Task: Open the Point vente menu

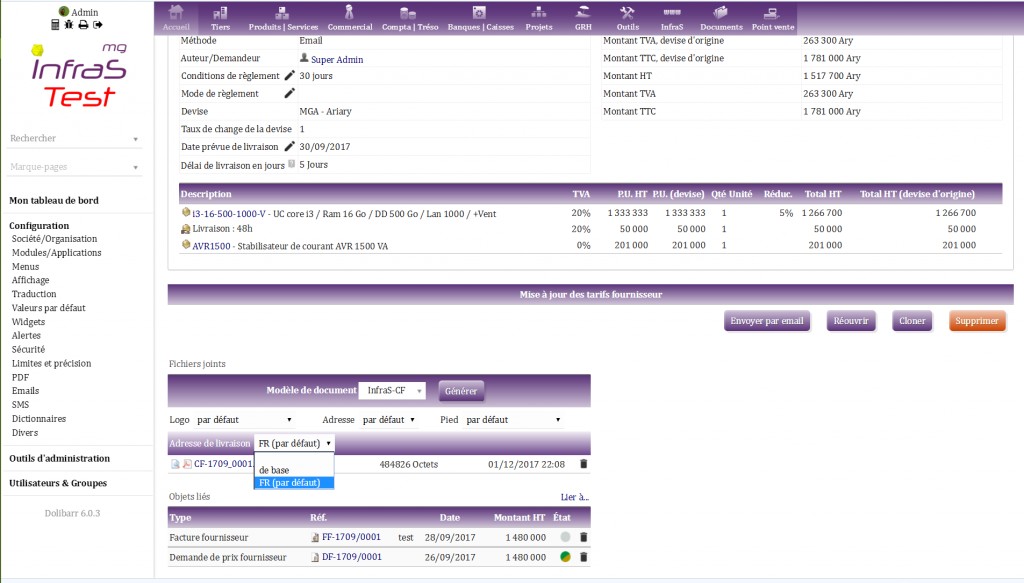Action: pos(773,18)
